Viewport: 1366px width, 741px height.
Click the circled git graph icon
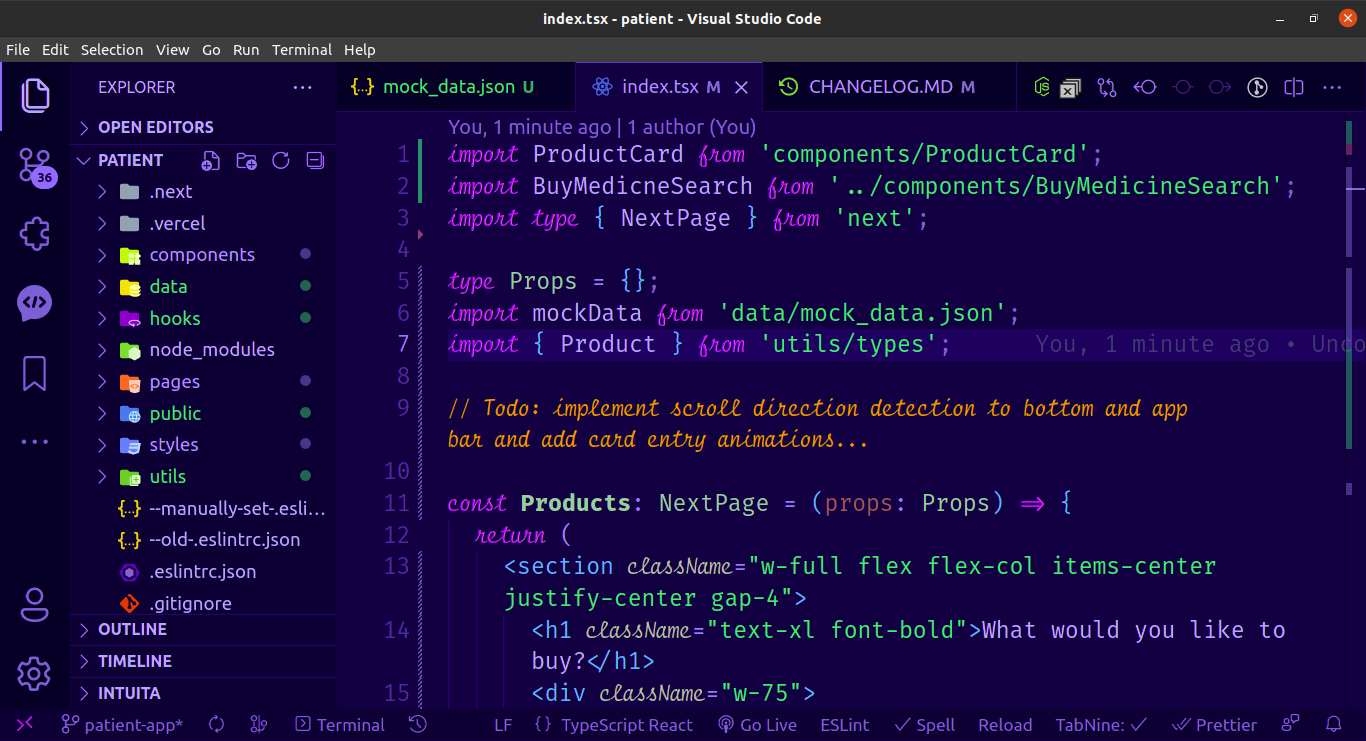[1258, 88]
